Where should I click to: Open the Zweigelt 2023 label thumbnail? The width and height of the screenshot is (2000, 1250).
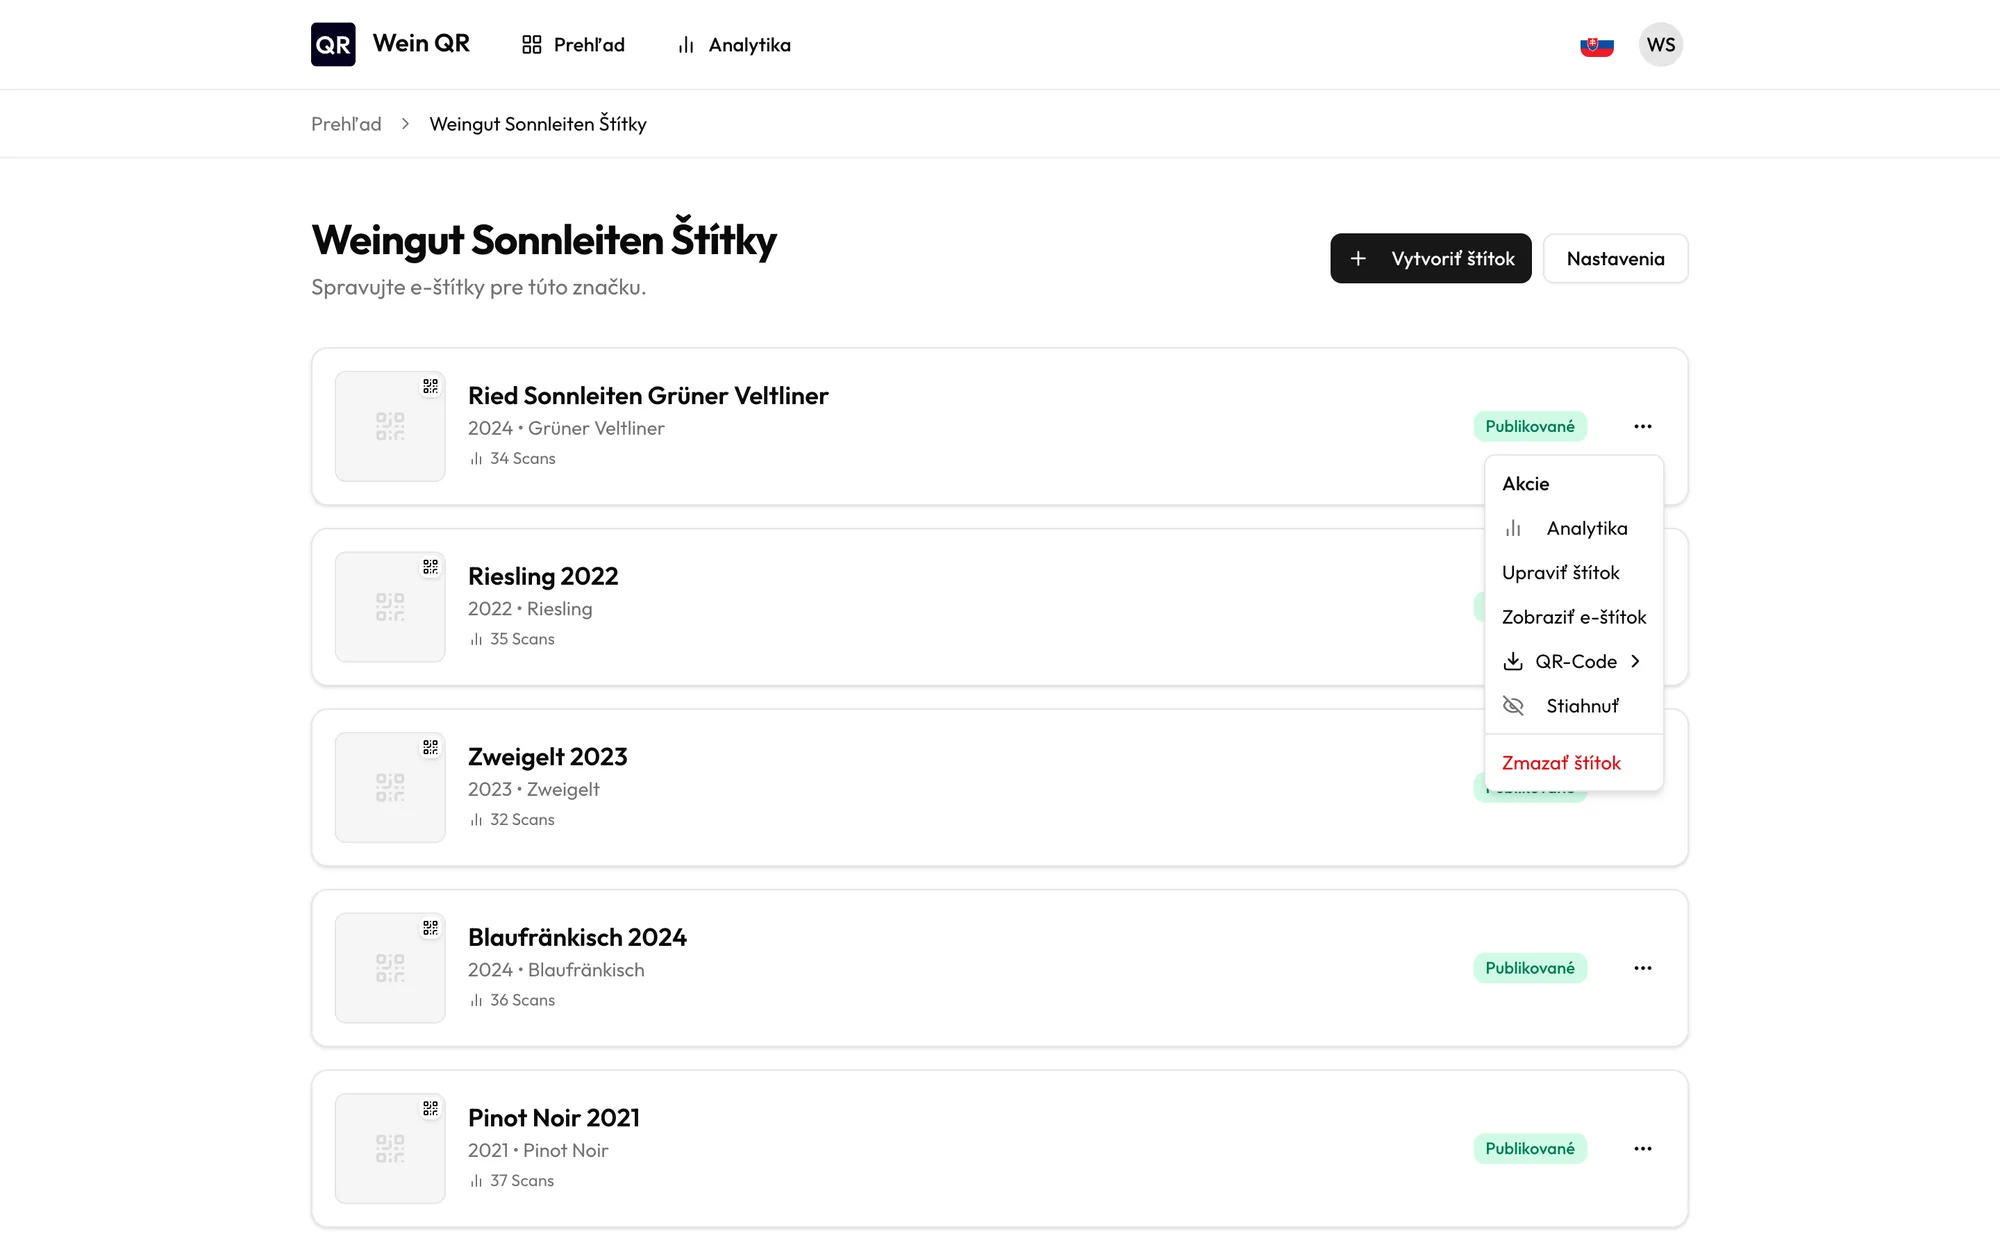pos(390,788)
